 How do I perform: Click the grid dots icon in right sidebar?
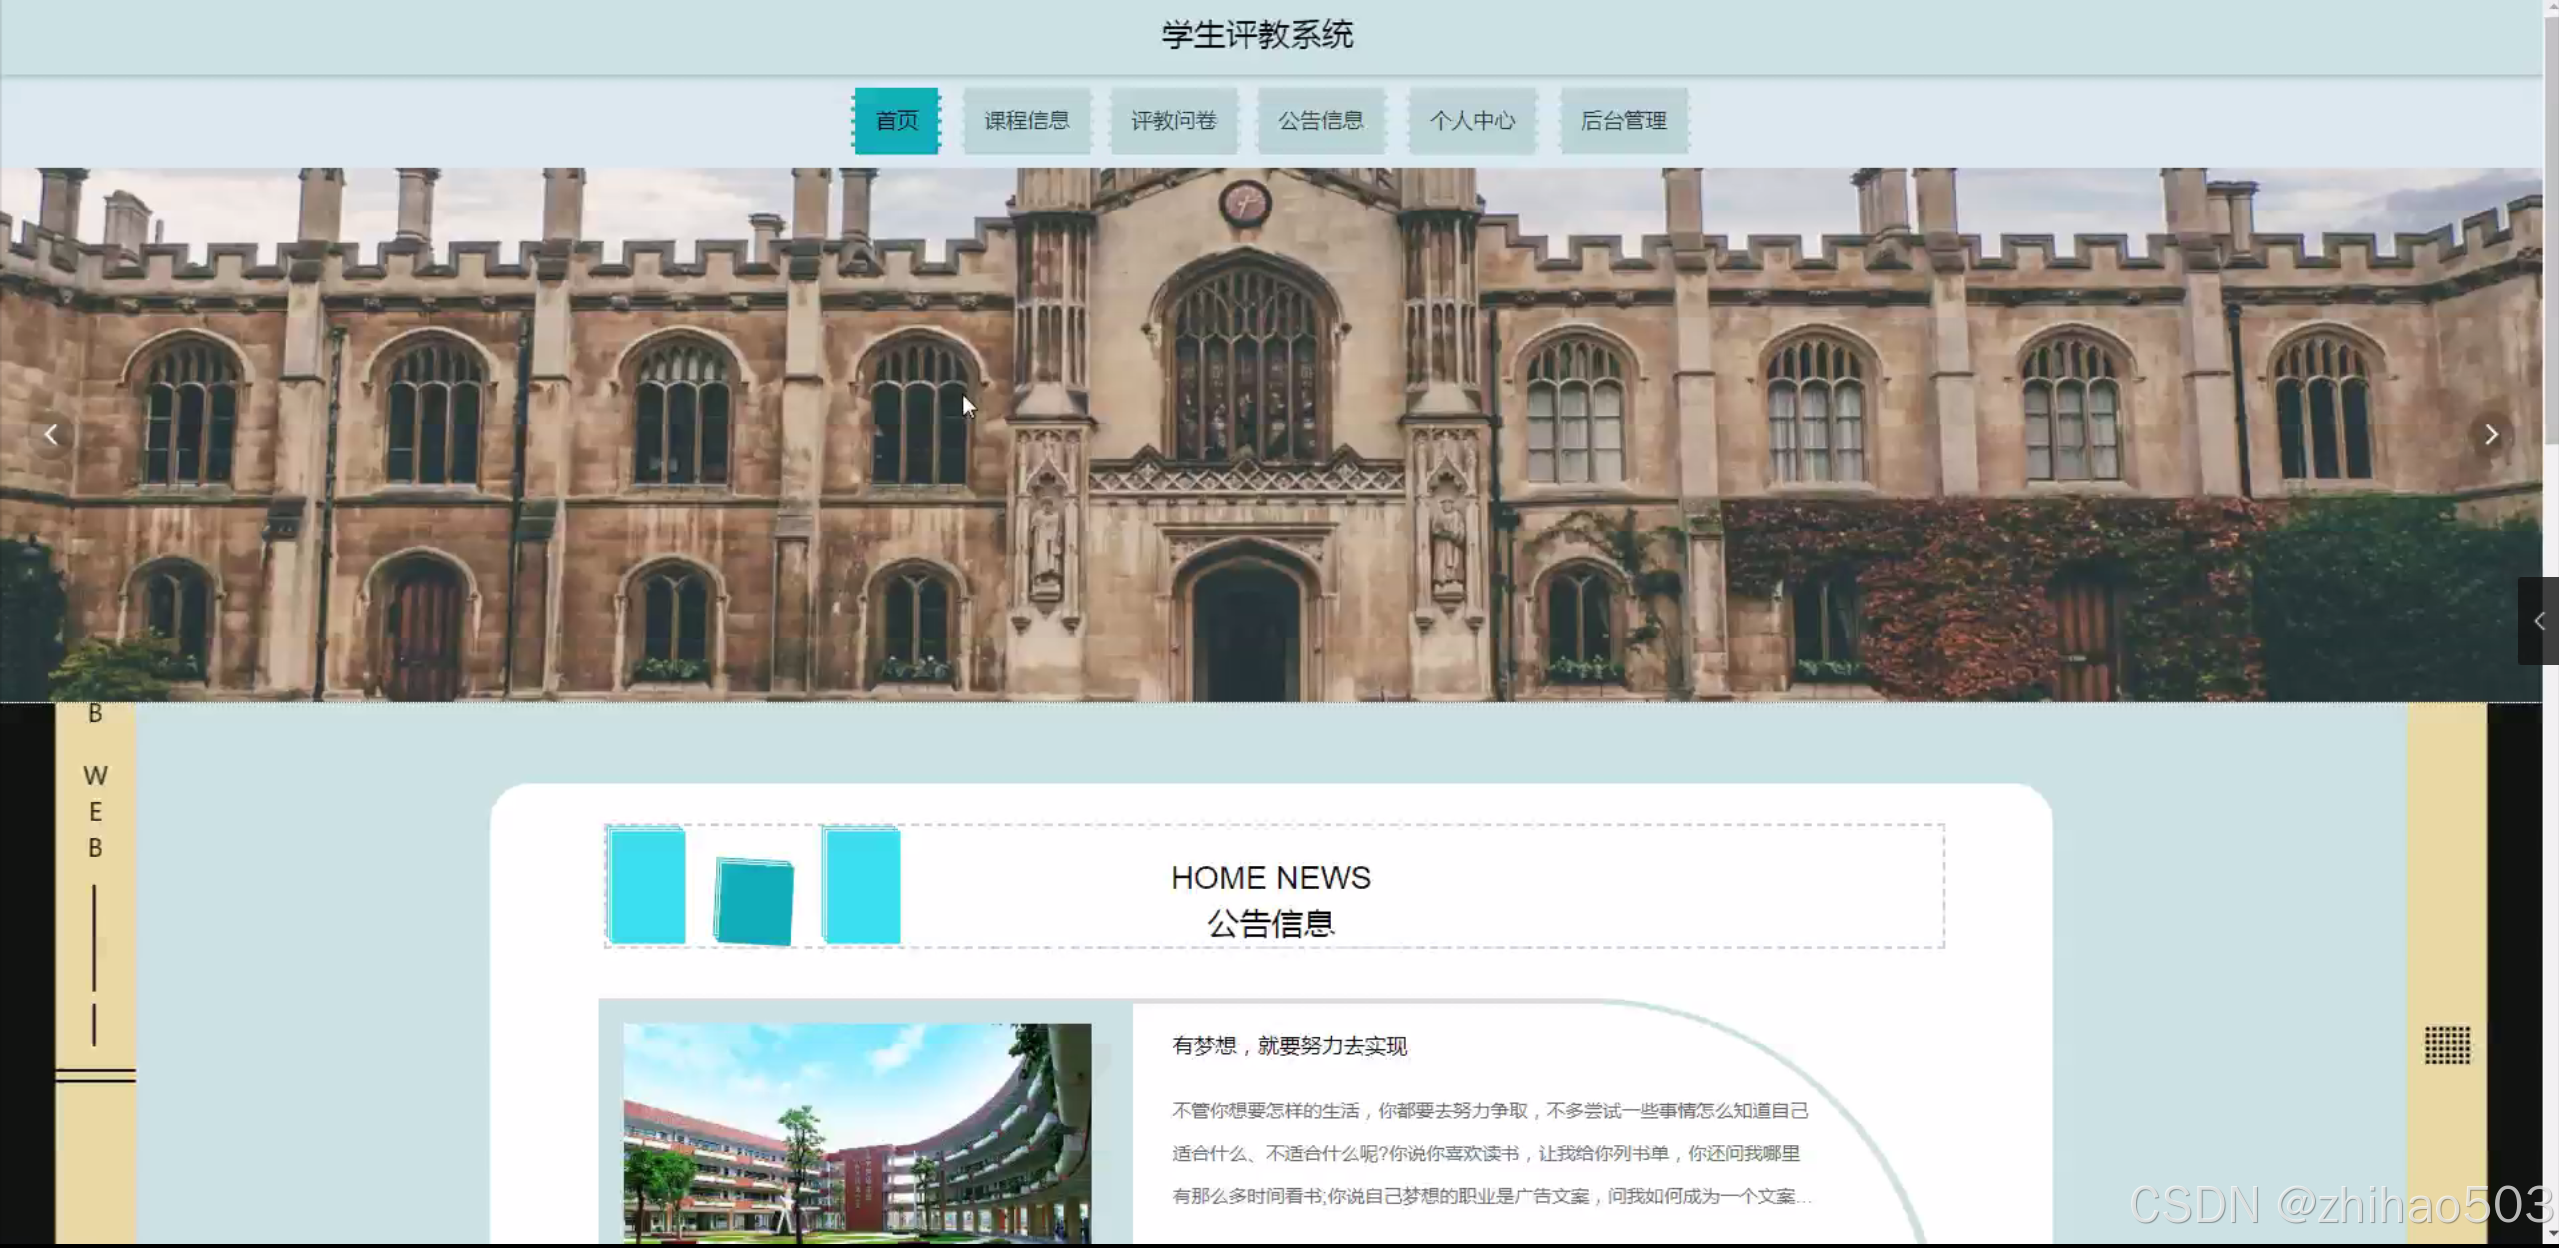coord(2446,1045)
